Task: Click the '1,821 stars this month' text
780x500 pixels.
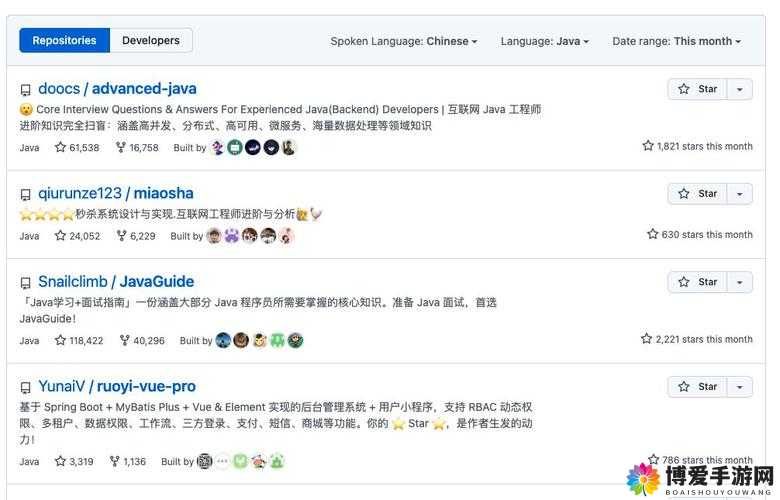Action: tap(697, 146)
